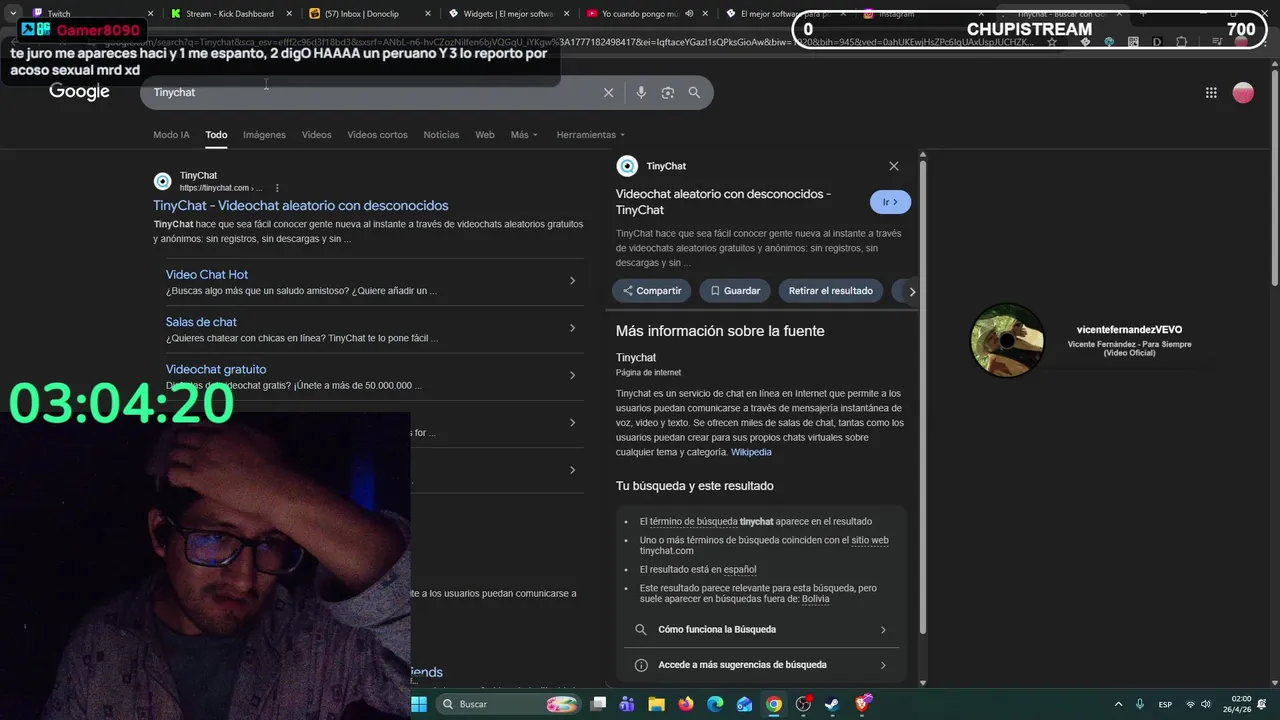
Task: Open the Videos cortos tab
Action: pyautogui.click(x=377, y=135)
